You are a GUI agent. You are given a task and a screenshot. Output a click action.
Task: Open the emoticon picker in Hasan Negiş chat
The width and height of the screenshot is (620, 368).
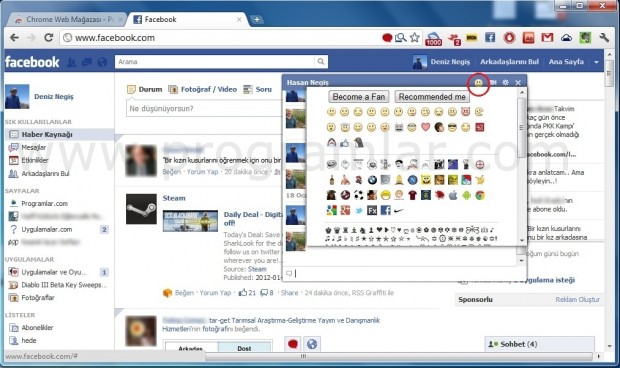[478, 83]
